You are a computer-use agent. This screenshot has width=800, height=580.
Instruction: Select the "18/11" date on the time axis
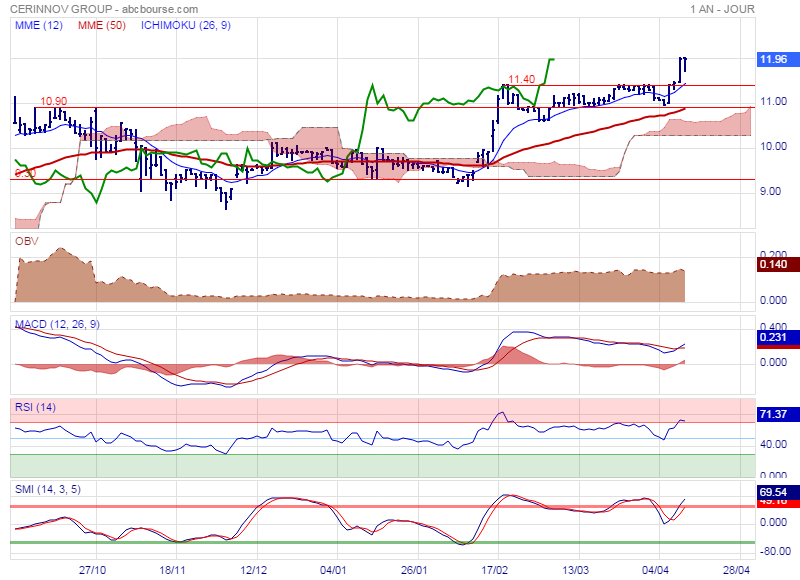172,570
